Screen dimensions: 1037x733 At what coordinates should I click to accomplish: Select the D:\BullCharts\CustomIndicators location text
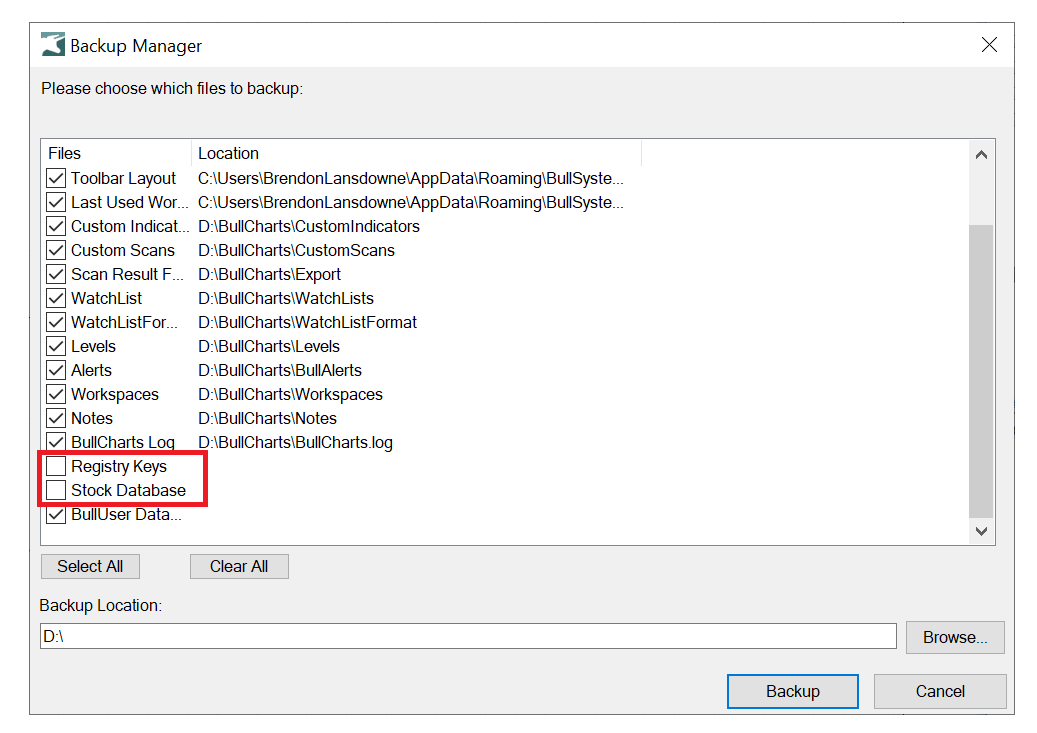pyautogui.click(x=309, y=226)
